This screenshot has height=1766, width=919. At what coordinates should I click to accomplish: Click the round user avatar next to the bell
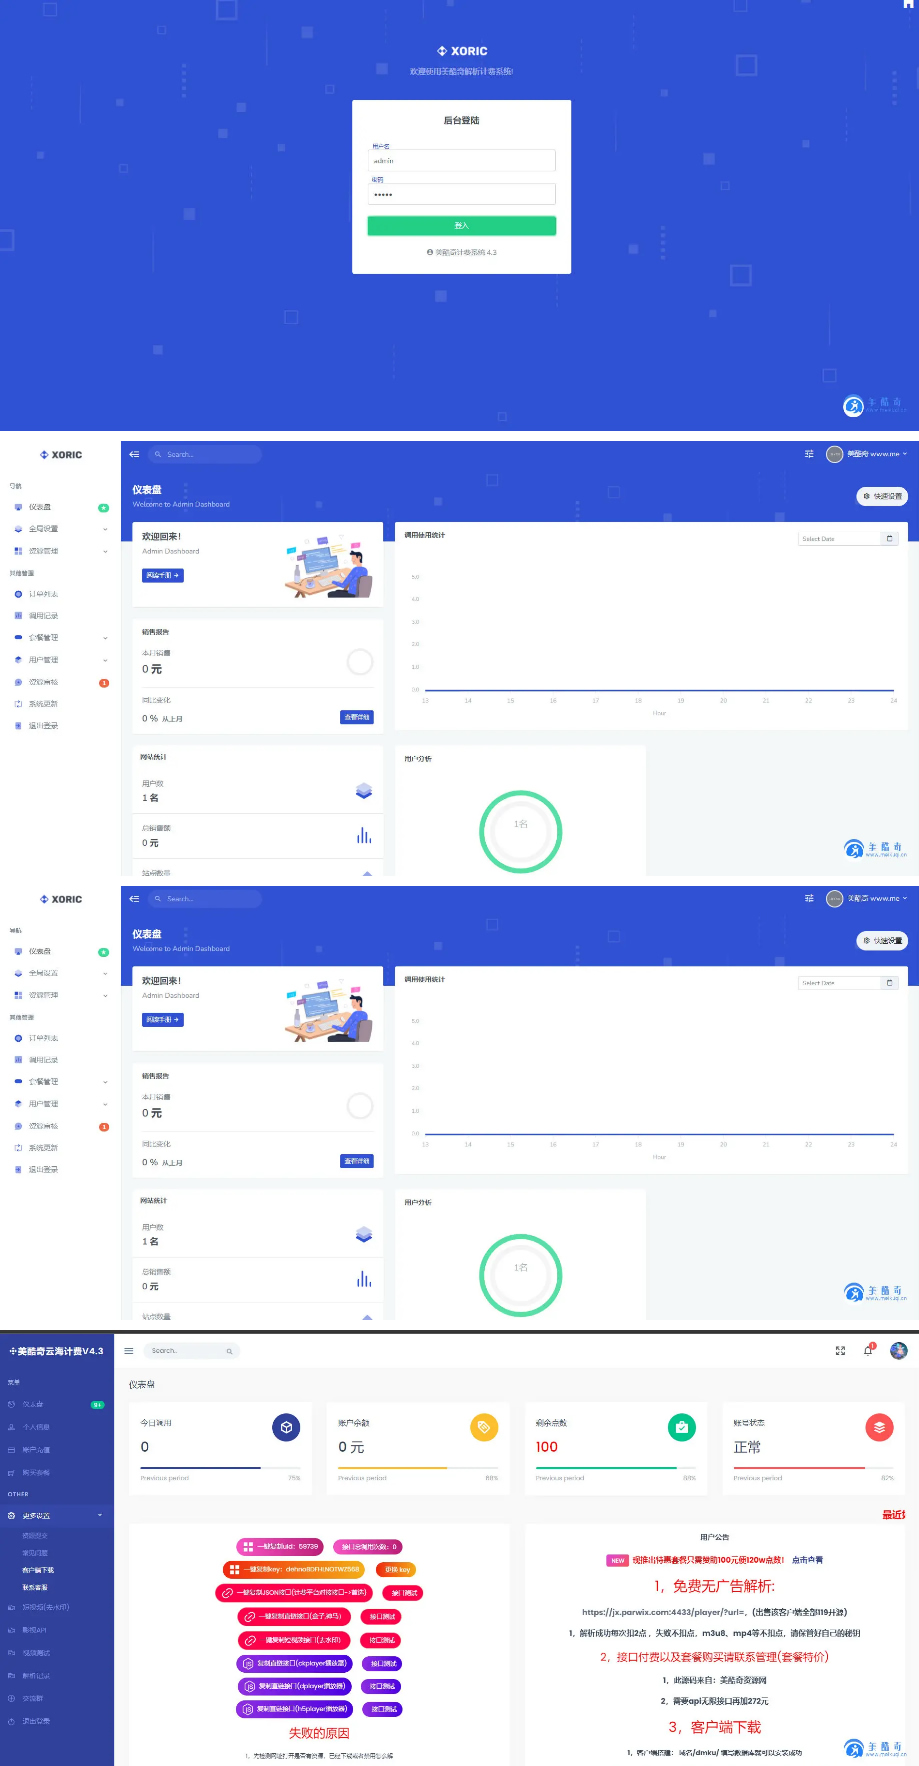pos(899,1351)
